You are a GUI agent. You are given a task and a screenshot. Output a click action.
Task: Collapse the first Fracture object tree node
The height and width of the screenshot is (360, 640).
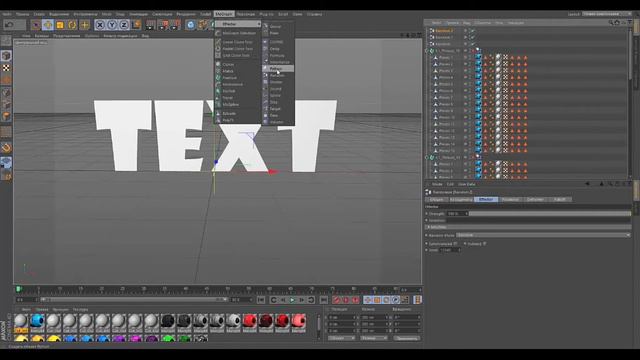point(427,51)
